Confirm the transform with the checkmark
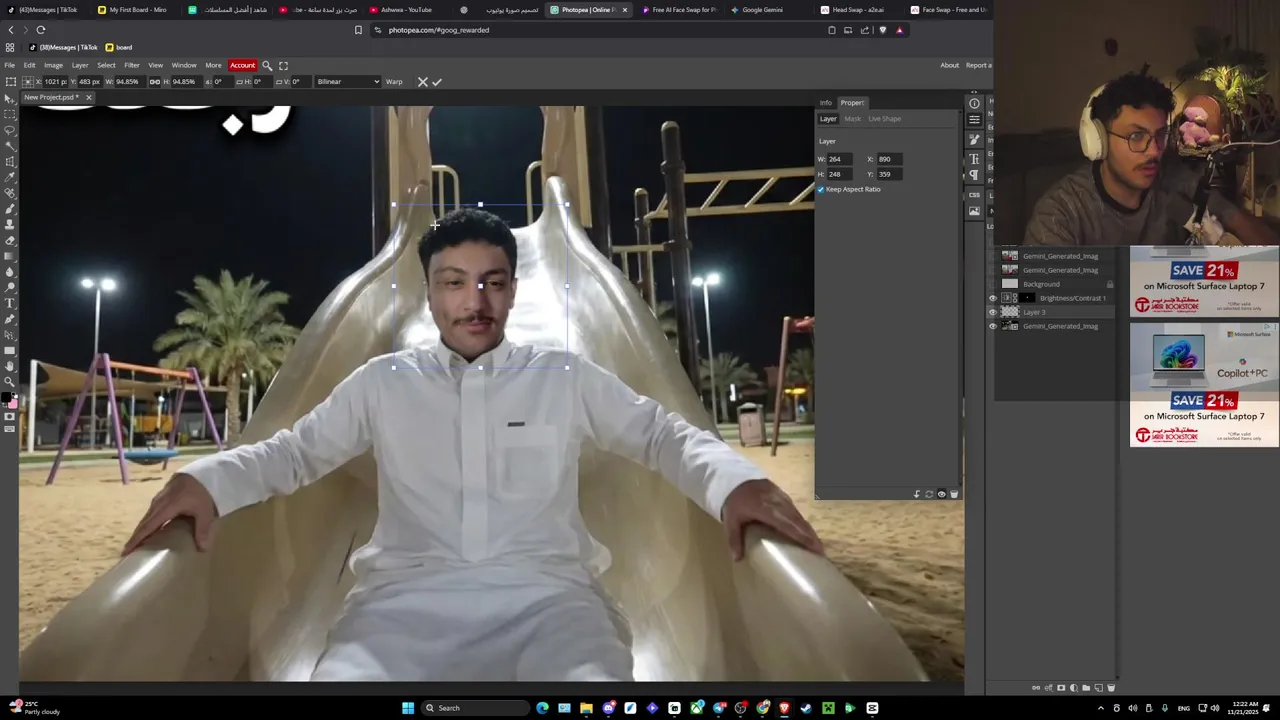Screen dimensions: 1280x720 pyautogui.click(x=437, y=82)
